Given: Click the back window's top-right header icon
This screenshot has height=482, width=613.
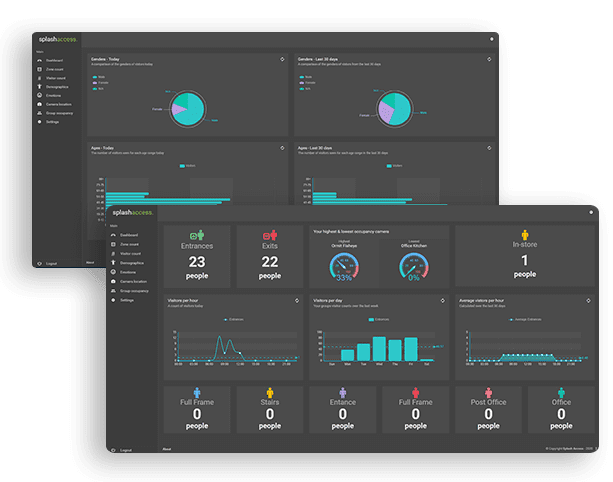Looking at the screenshot, I should coord(491,39).
